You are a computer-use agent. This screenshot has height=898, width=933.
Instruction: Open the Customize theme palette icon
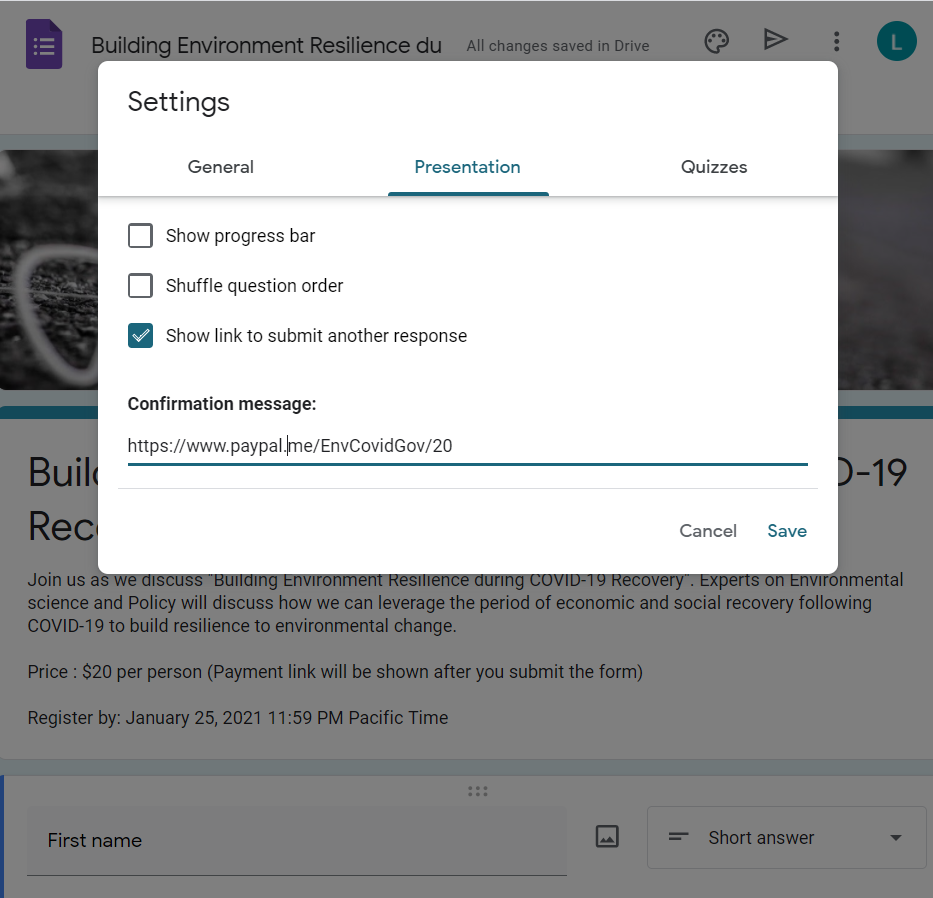[716, 41]
